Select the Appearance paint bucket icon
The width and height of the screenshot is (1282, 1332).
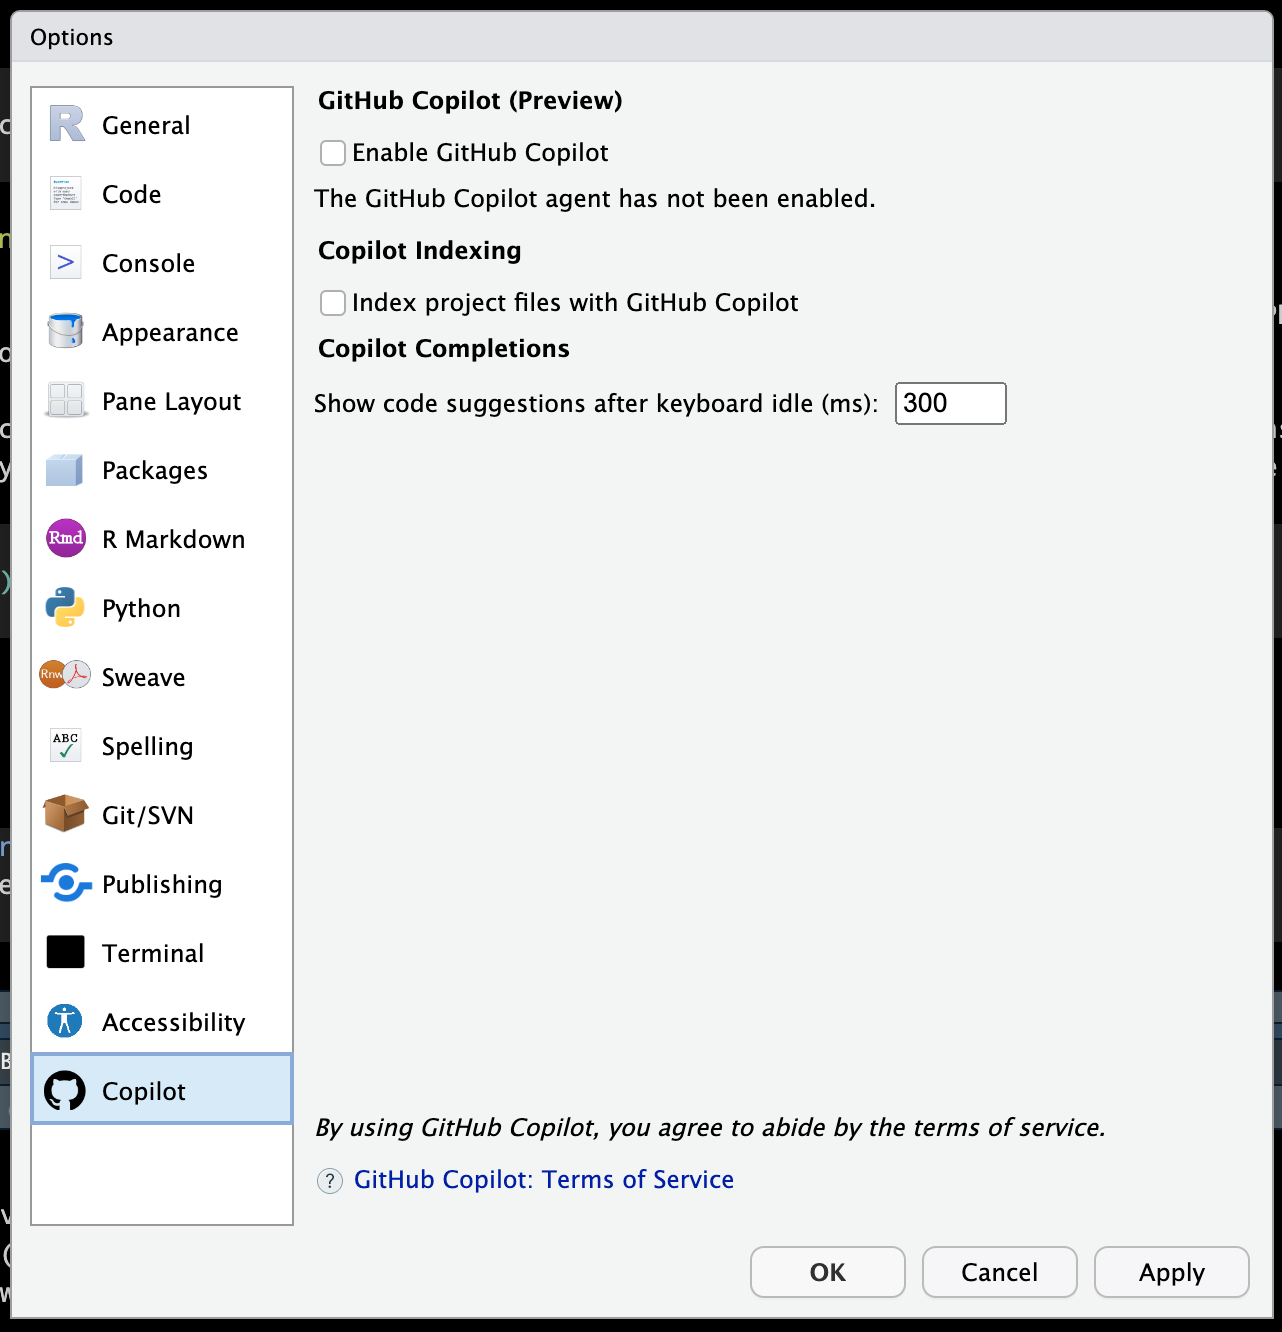coord(64,331)
